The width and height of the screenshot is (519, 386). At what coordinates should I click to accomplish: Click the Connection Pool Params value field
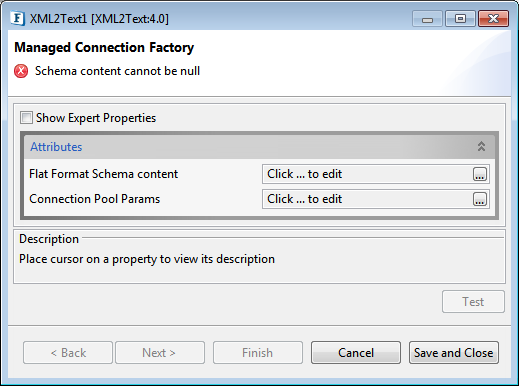point(376,199)
